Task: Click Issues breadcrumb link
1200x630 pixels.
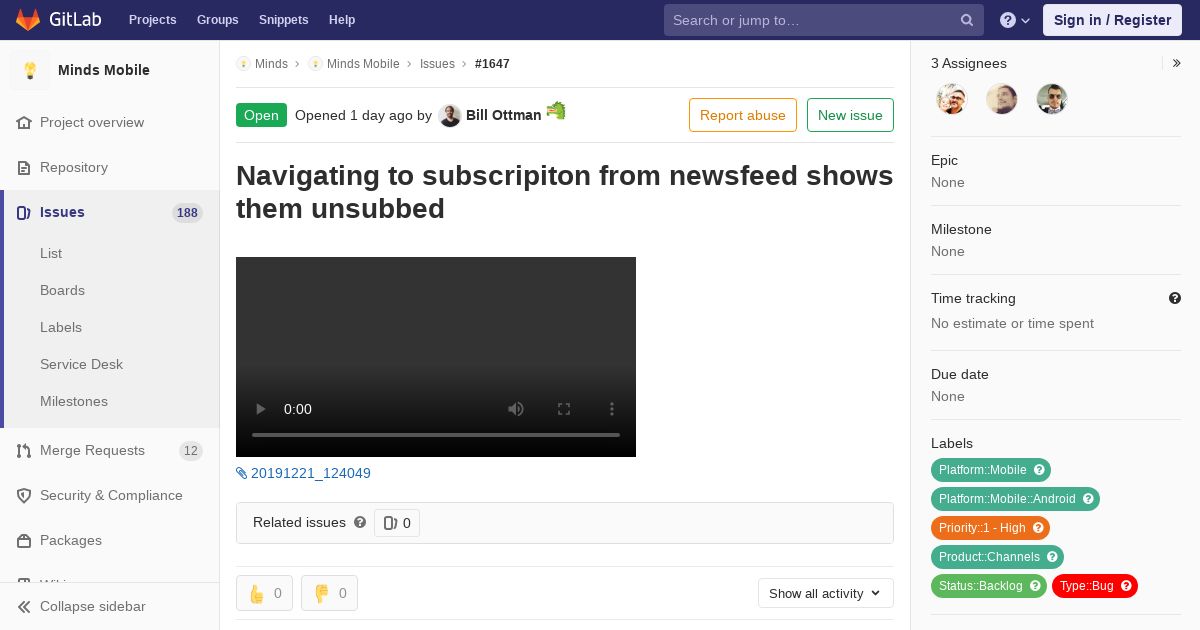Action: click(x=437, y=64)
